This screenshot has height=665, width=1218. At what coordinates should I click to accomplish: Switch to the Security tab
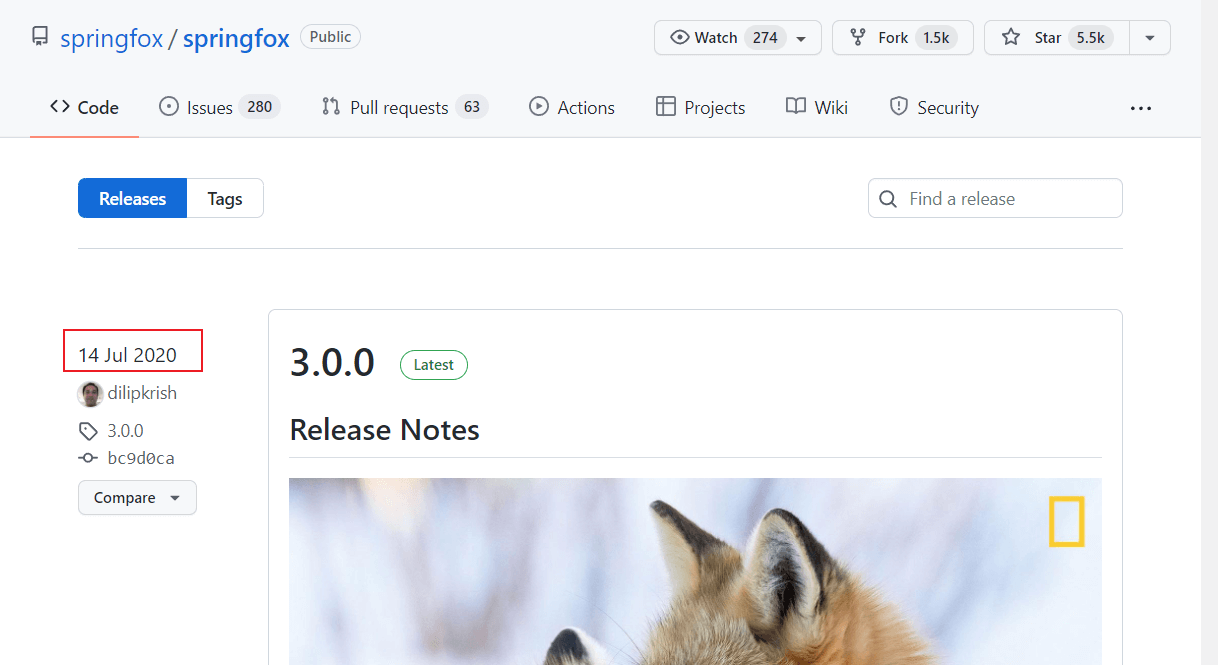pos(934,107)
